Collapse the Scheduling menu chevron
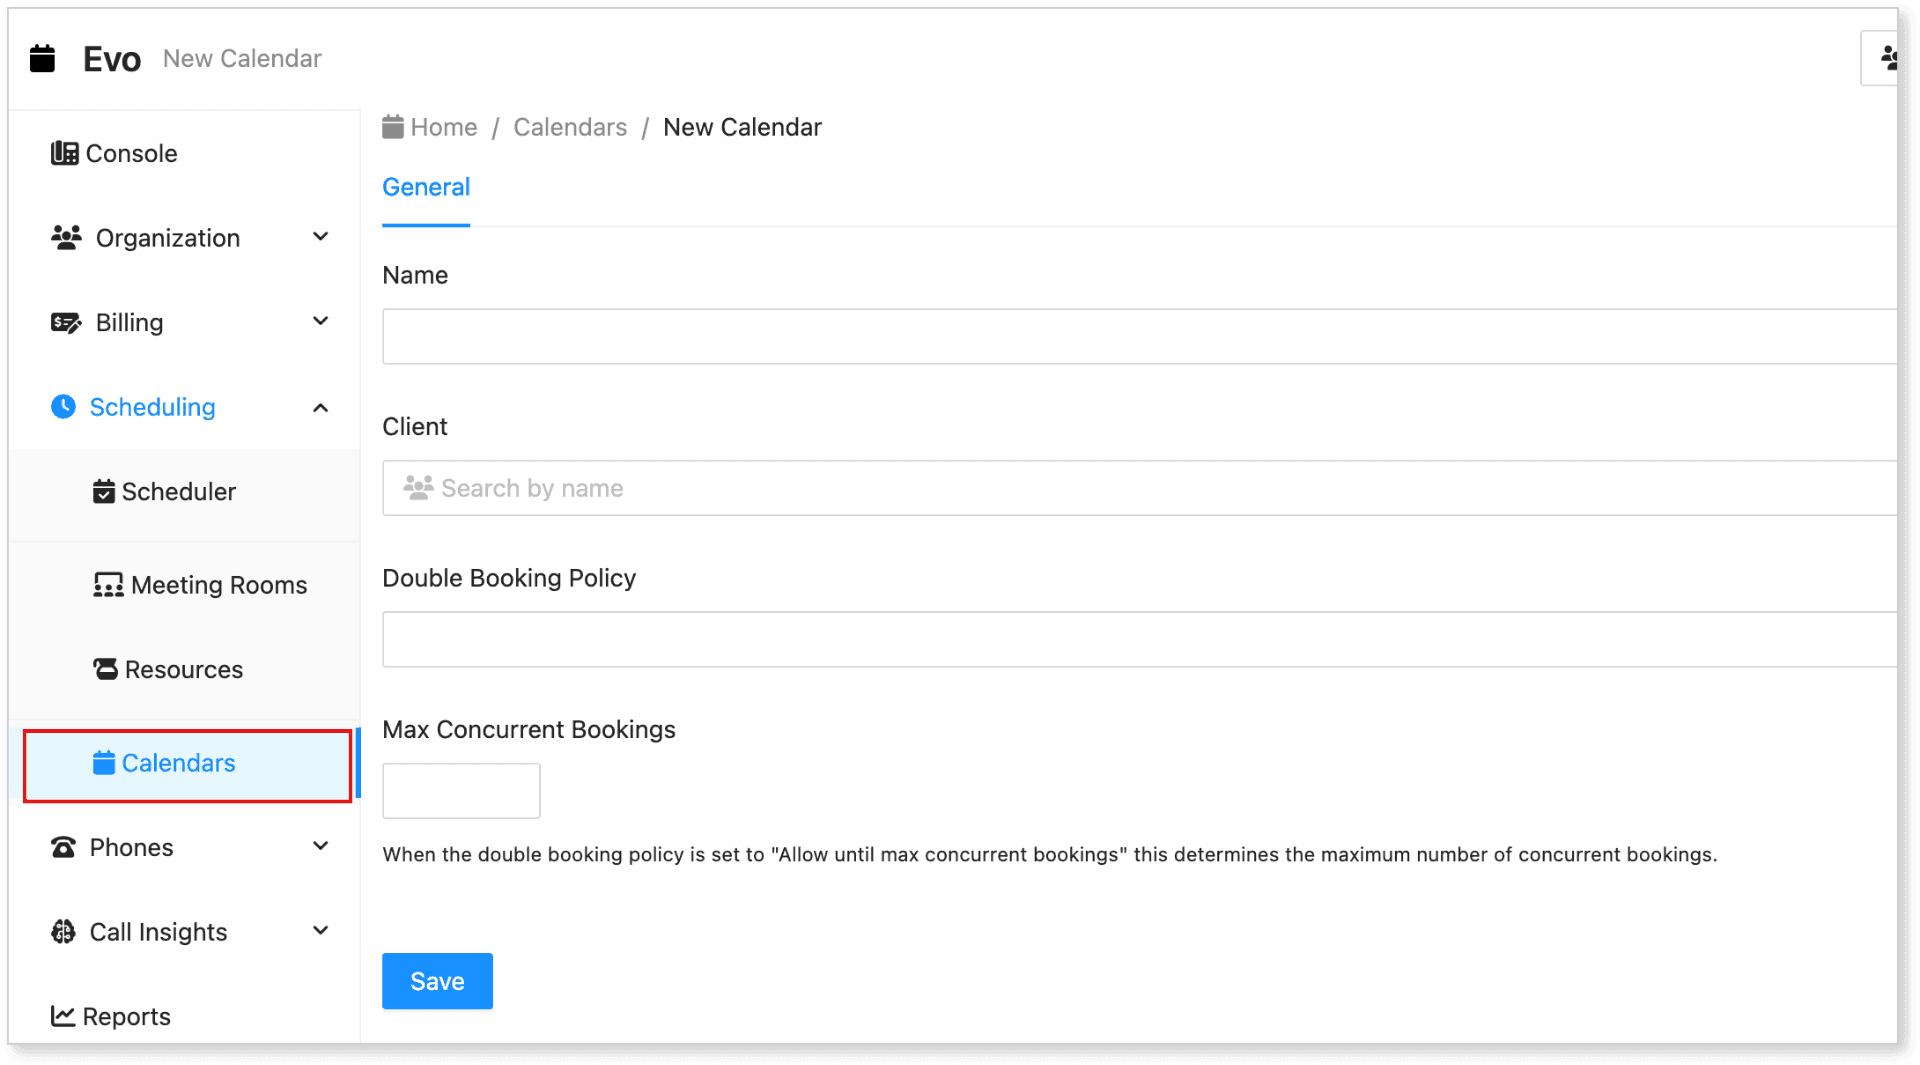 pos(320,407)
